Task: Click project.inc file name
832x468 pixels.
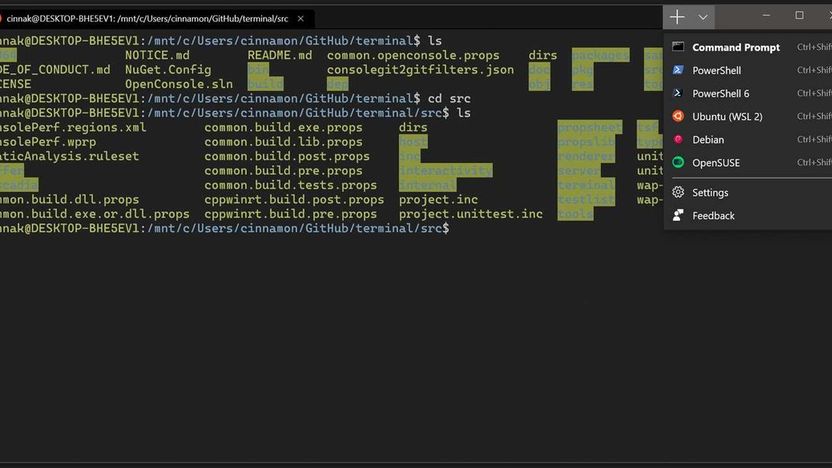Action: pos(438,200)
